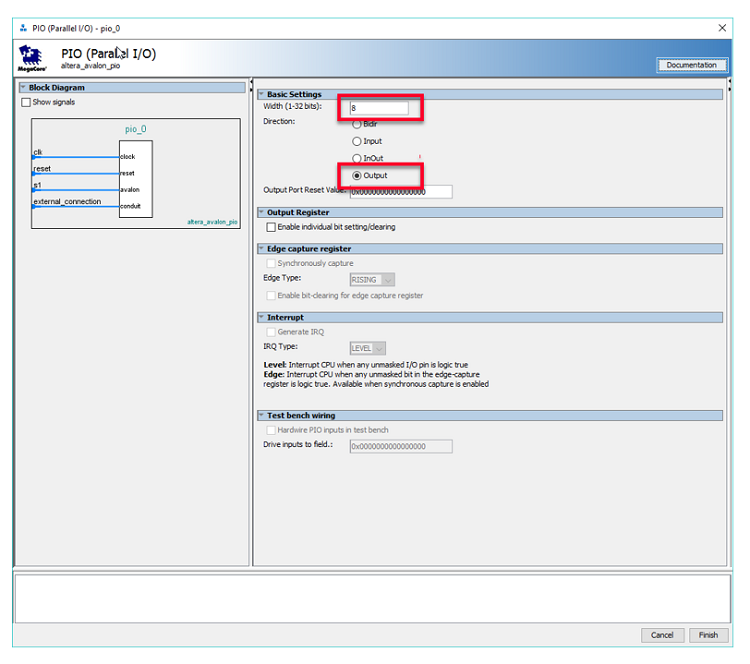Collapse the Basic Settings section
The width and height of the screenshot is (750, 664).
[261, 94]
